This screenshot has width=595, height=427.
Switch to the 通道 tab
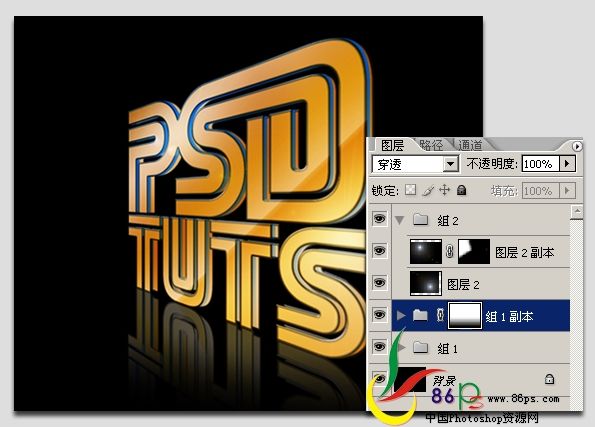coord(470,145)
